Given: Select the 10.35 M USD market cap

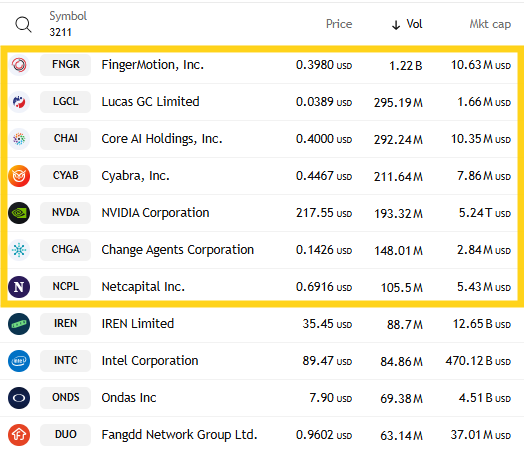Looking at the screenshot, I should pyautogui.click(x=481, y=139).
